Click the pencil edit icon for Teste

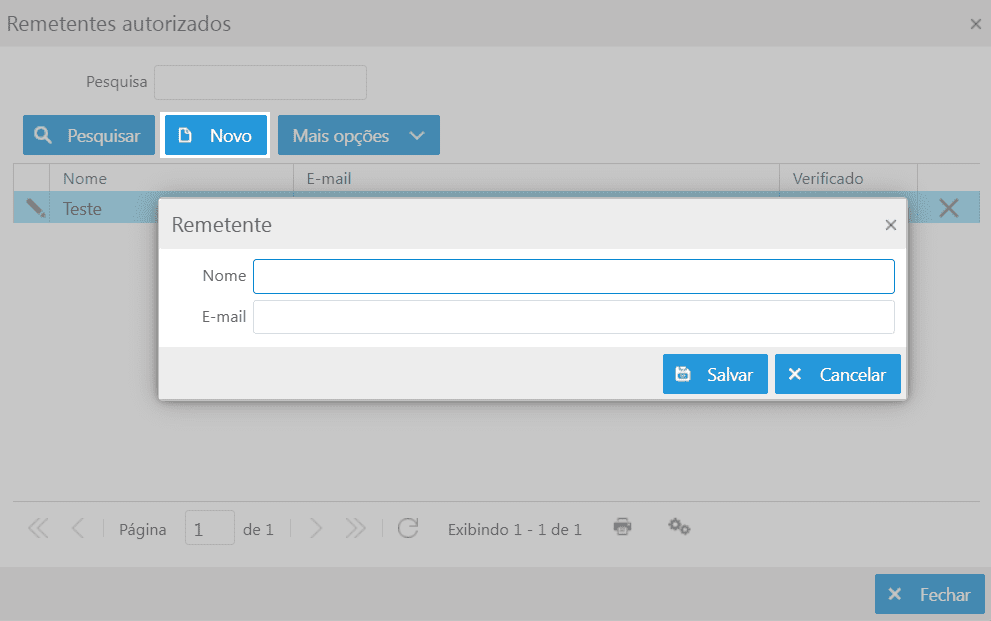[x=36, y=208]
